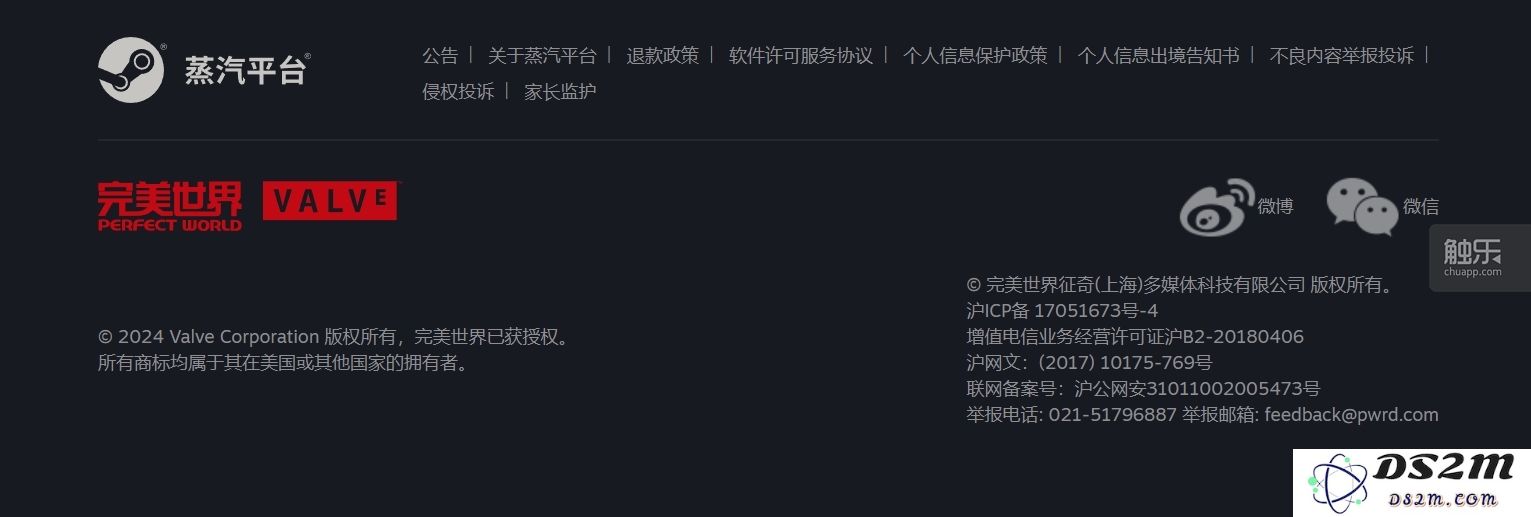This screenshot has width=1531, height=517.
Task: Open the 关于蒸汽平台 link
Action: [542, 56]
